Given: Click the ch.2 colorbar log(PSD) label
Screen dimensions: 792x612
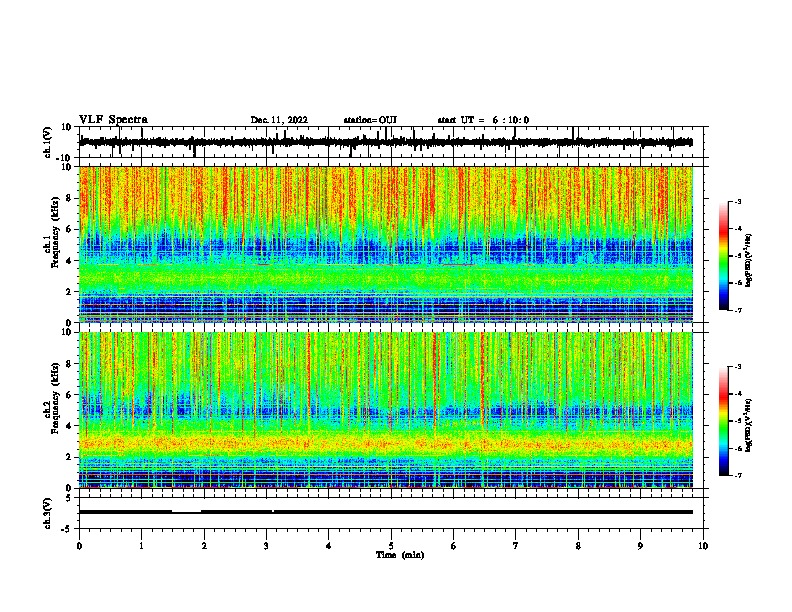Looking at the screenshot, I should 749,425.
